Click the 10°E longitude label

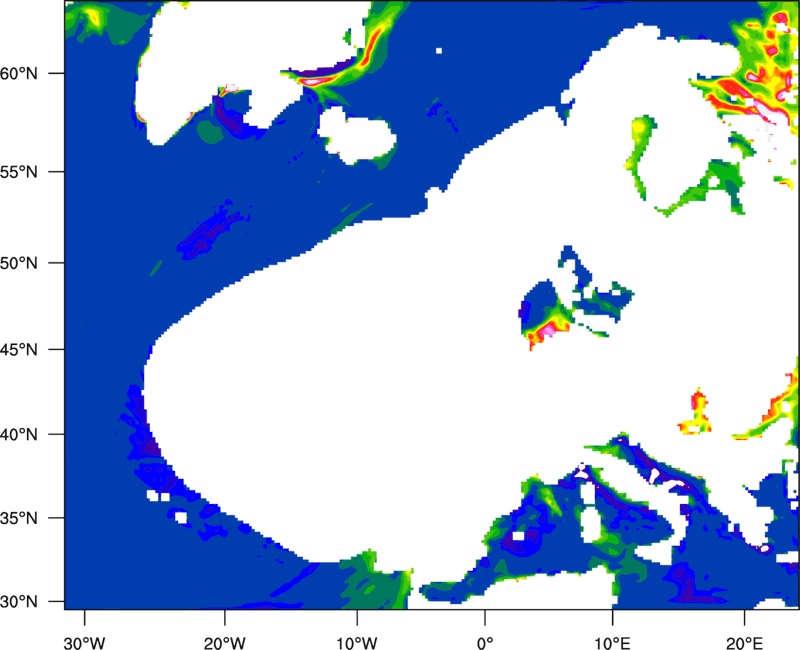point(612,643)
